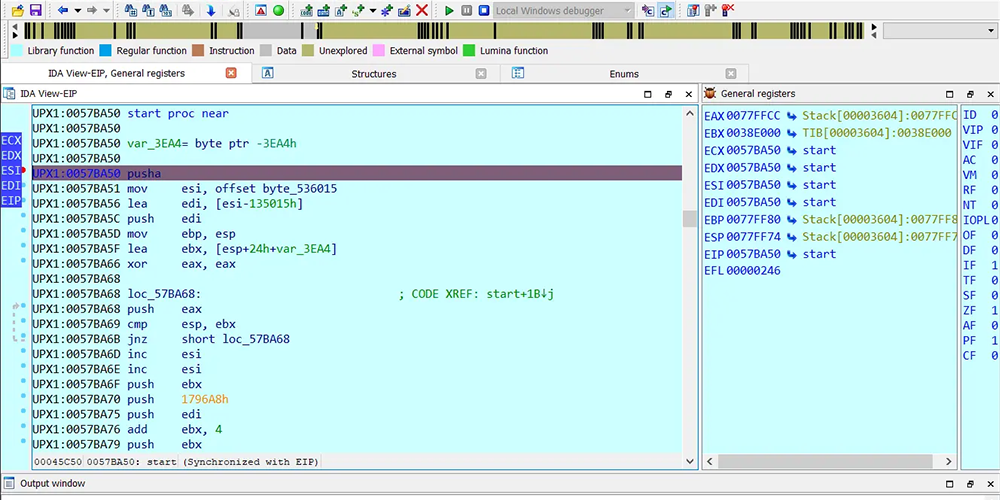Click the green circle toolbar icon
Viewport: 1000px width, 500px height.
(279, 10)
